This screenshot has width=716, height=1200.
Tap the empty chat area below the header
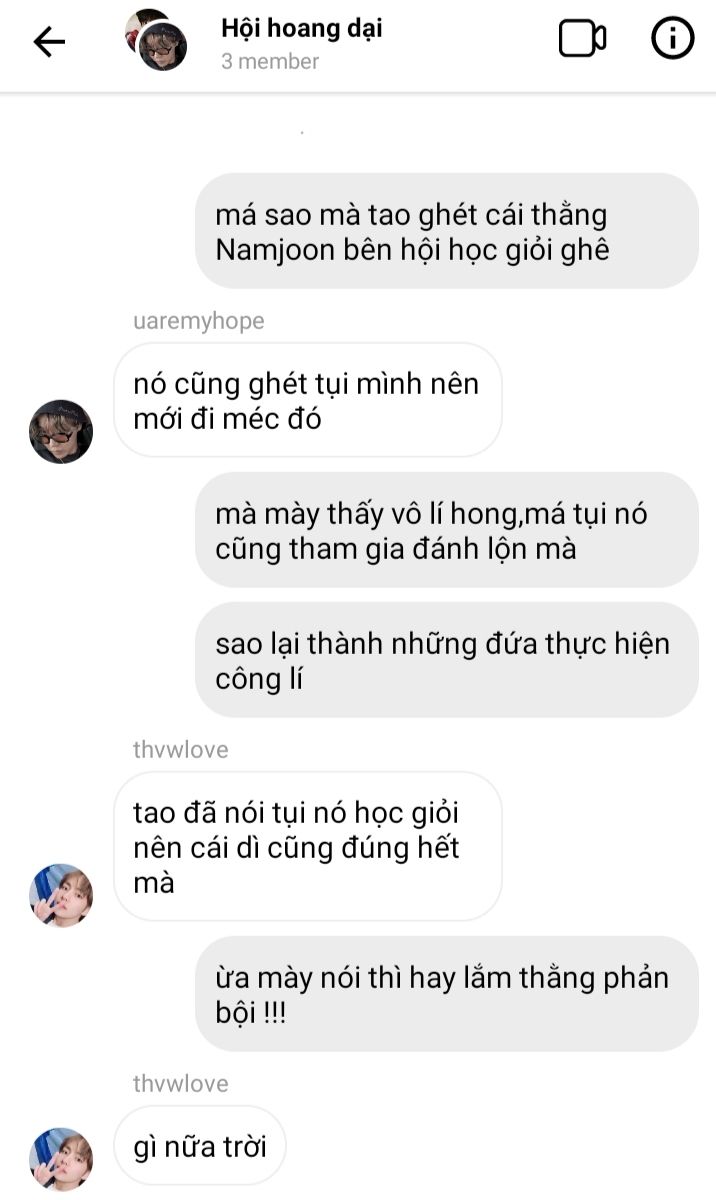[x=358, y=132]
